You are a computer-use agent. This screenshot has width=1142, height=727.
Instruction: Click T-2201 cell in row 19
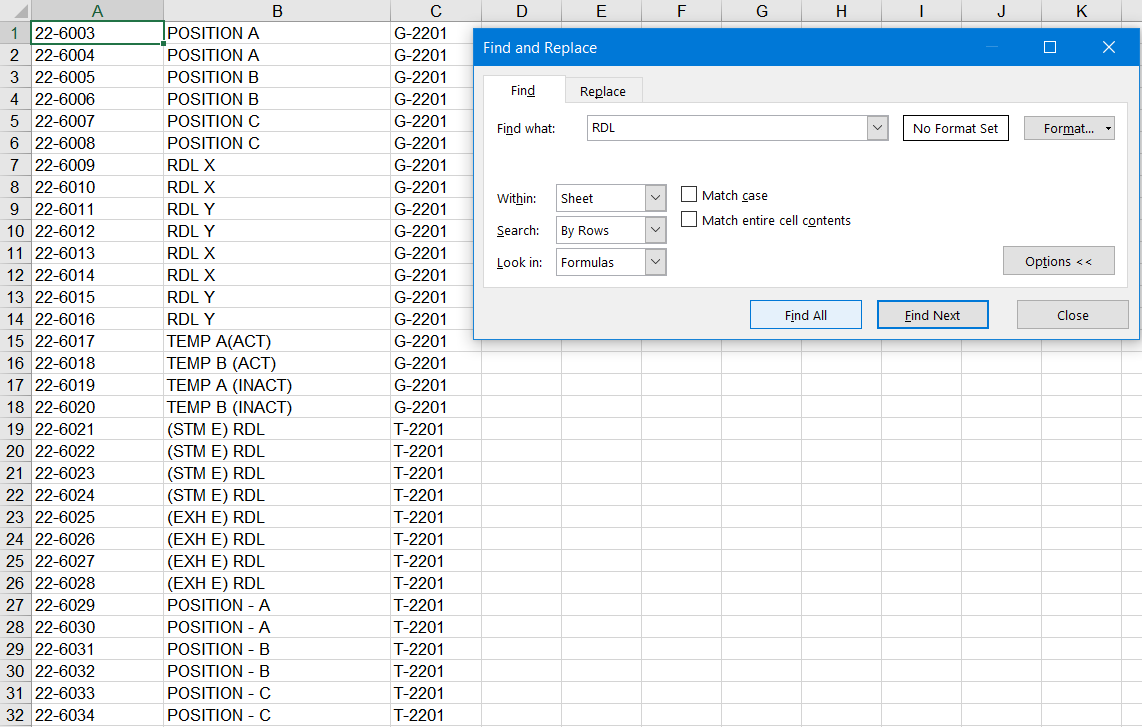[x=436, y=429]
